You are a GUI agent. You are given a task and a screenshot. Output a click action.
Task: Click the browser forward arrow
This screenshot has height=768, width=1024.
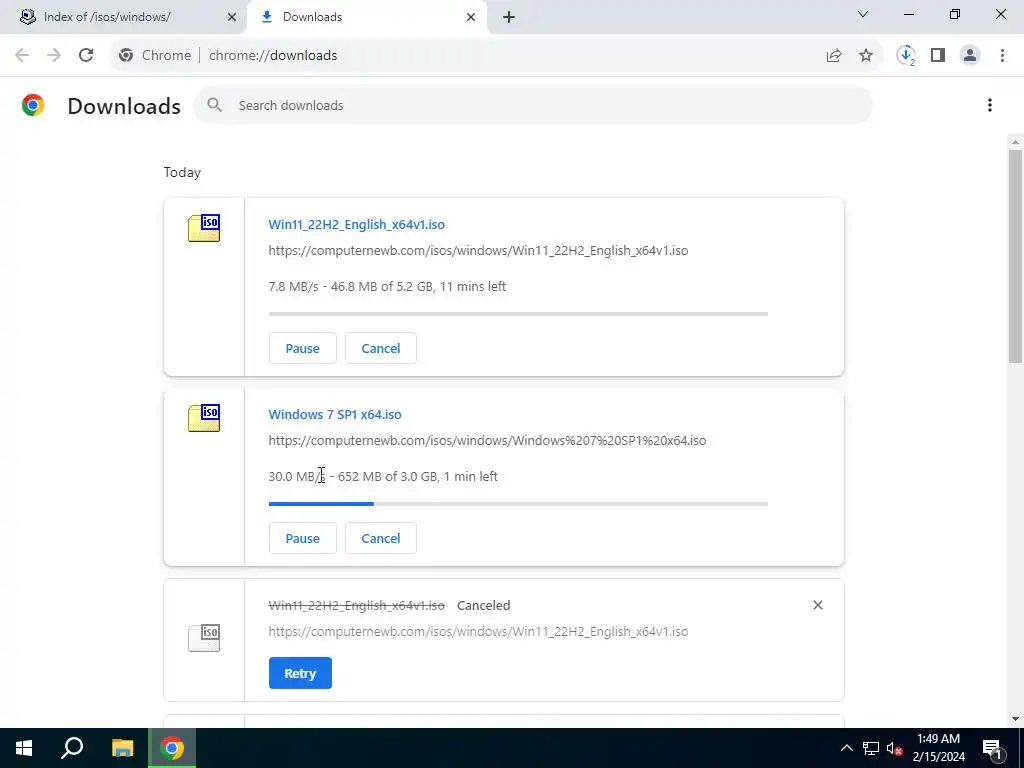tap(54, 56)
